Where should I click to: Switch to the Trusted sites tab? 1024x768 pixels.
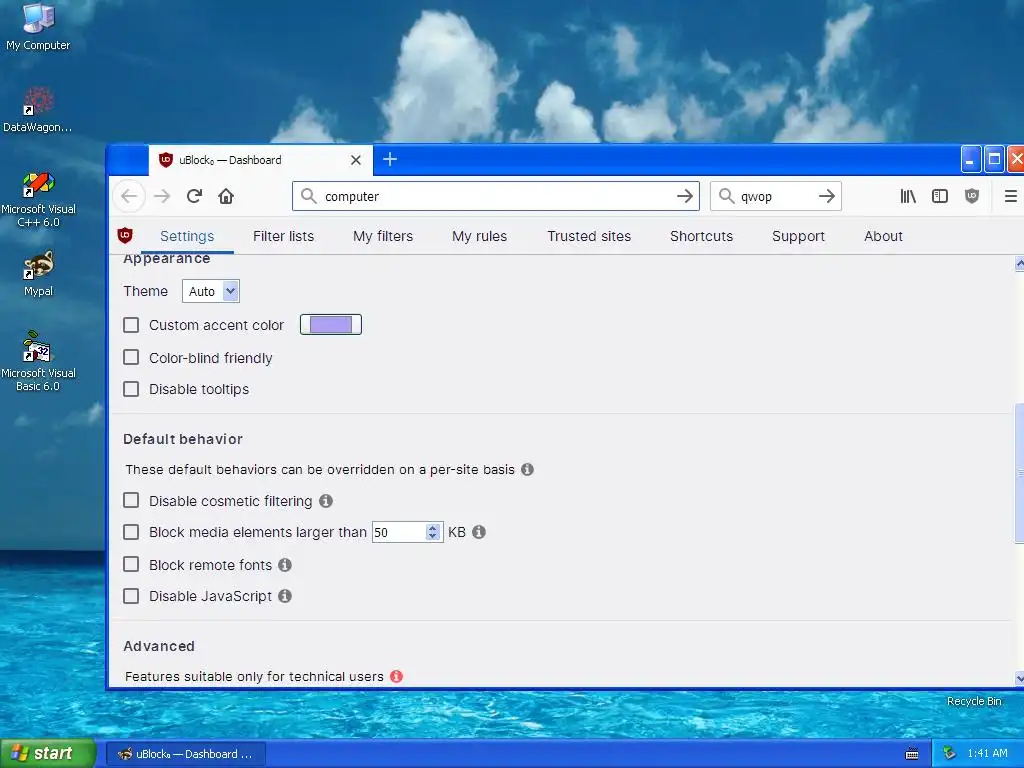pos(589,236)
